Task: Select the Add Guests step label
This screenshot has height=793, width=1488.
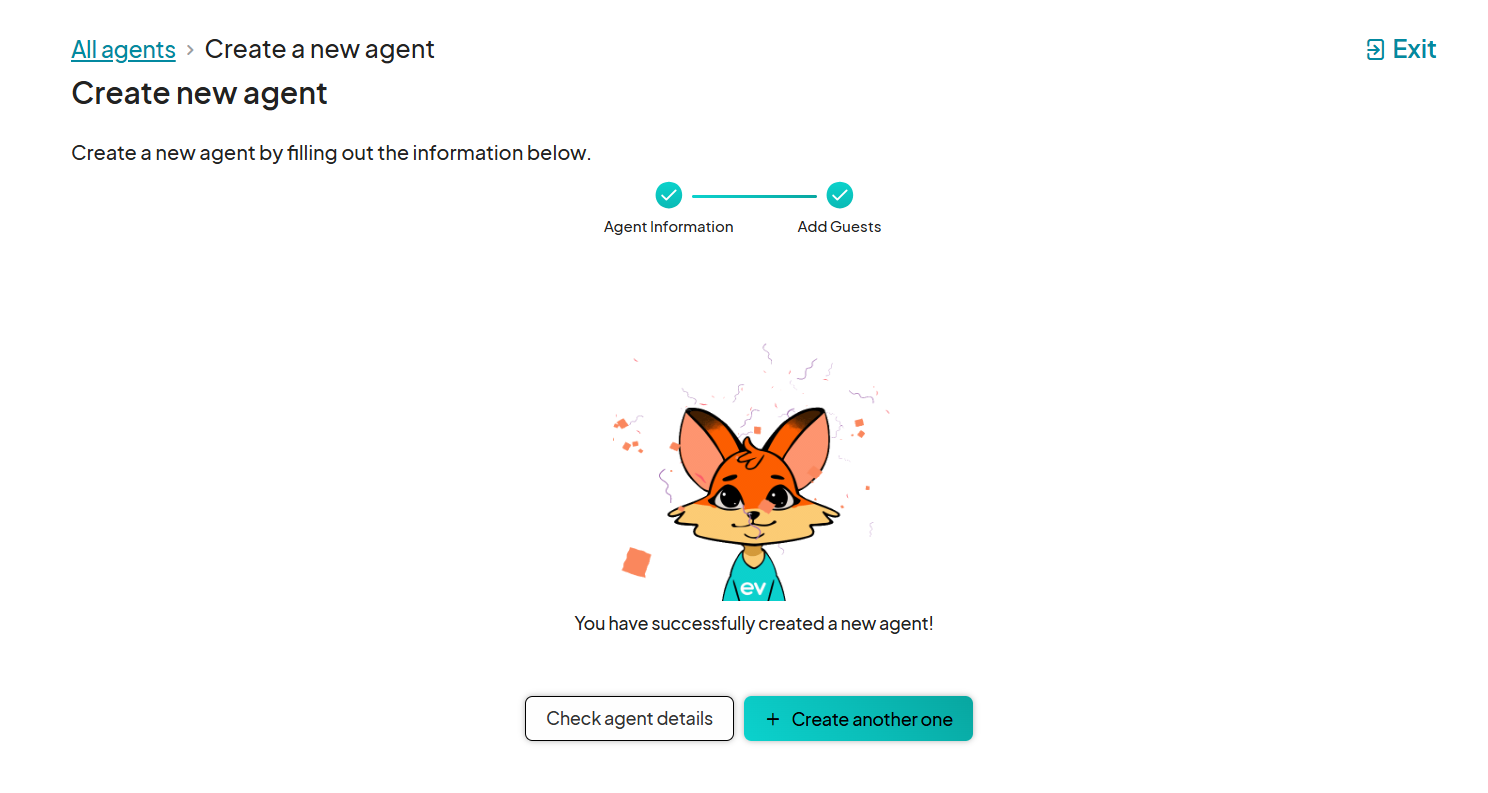Action: click(x=839, y=227)
